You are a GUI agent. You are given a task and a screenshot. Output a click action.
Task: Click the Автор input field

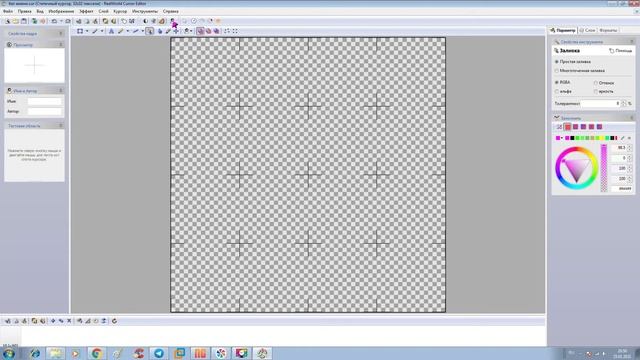[44, 111]
